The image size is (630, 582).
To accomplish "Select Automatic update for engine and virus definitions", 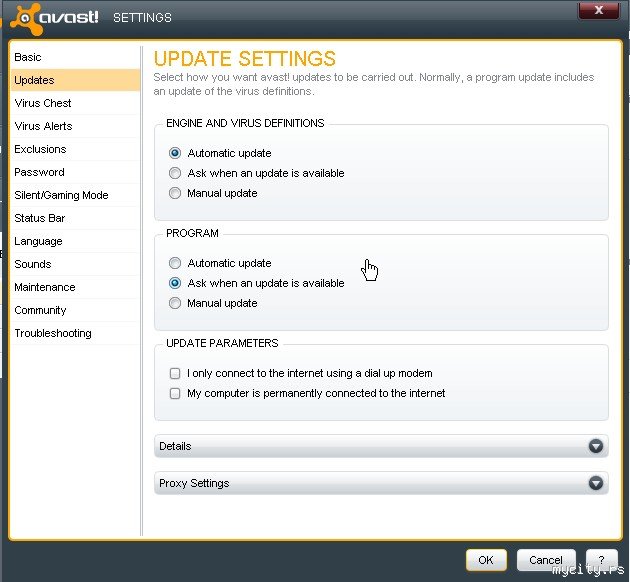I will point(175,153).
